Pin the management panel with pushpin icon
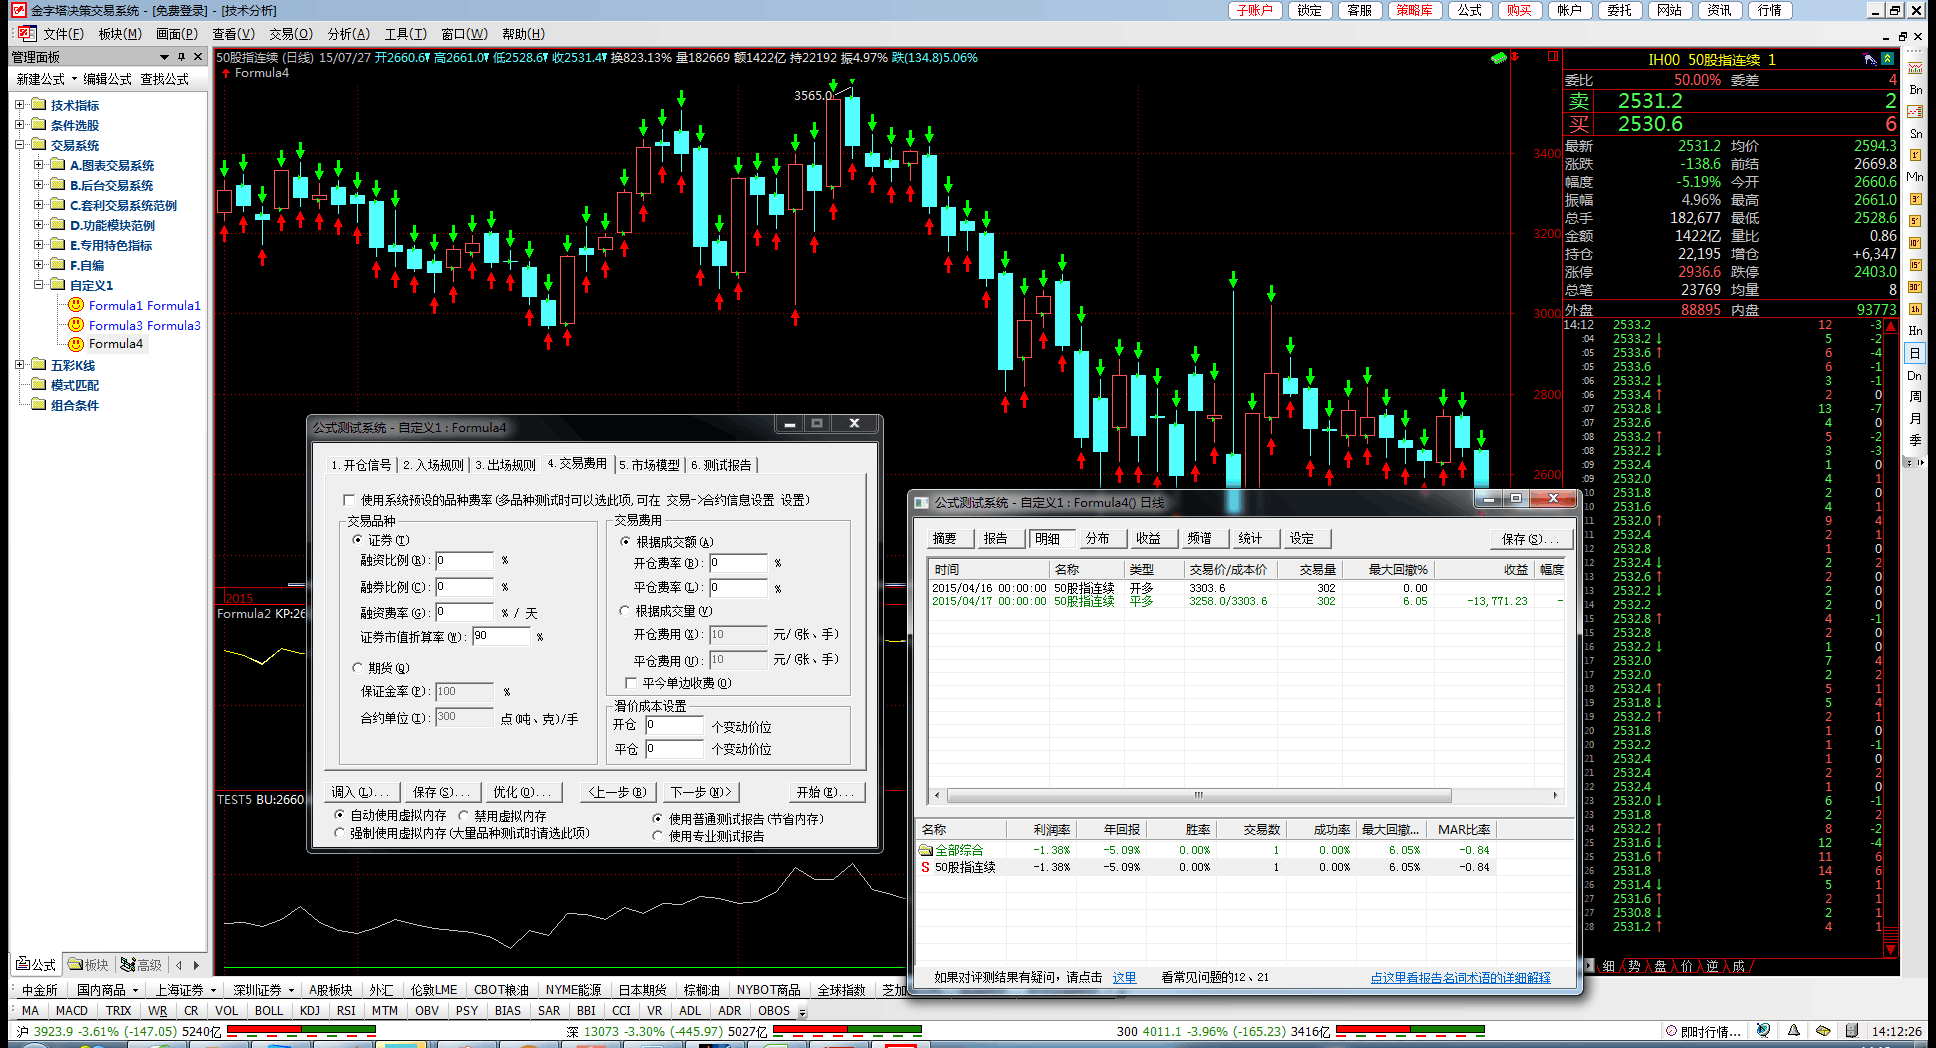The image size is (1936, 1048). click(181, 57)
